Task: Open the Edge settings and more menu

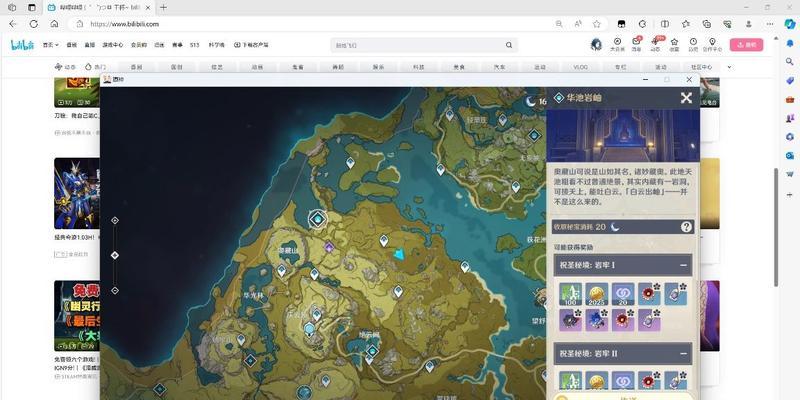Action: tap(770, 24)
